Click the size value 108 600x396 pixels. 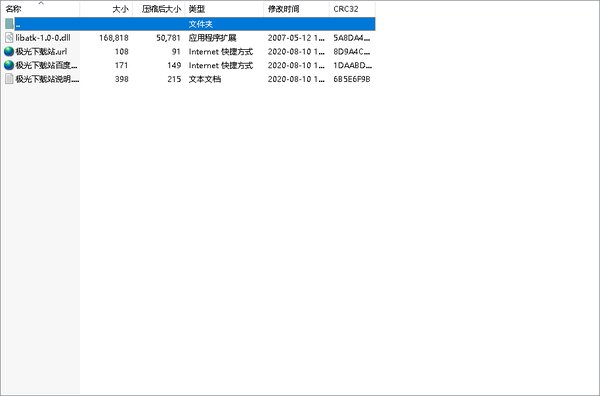122,51
